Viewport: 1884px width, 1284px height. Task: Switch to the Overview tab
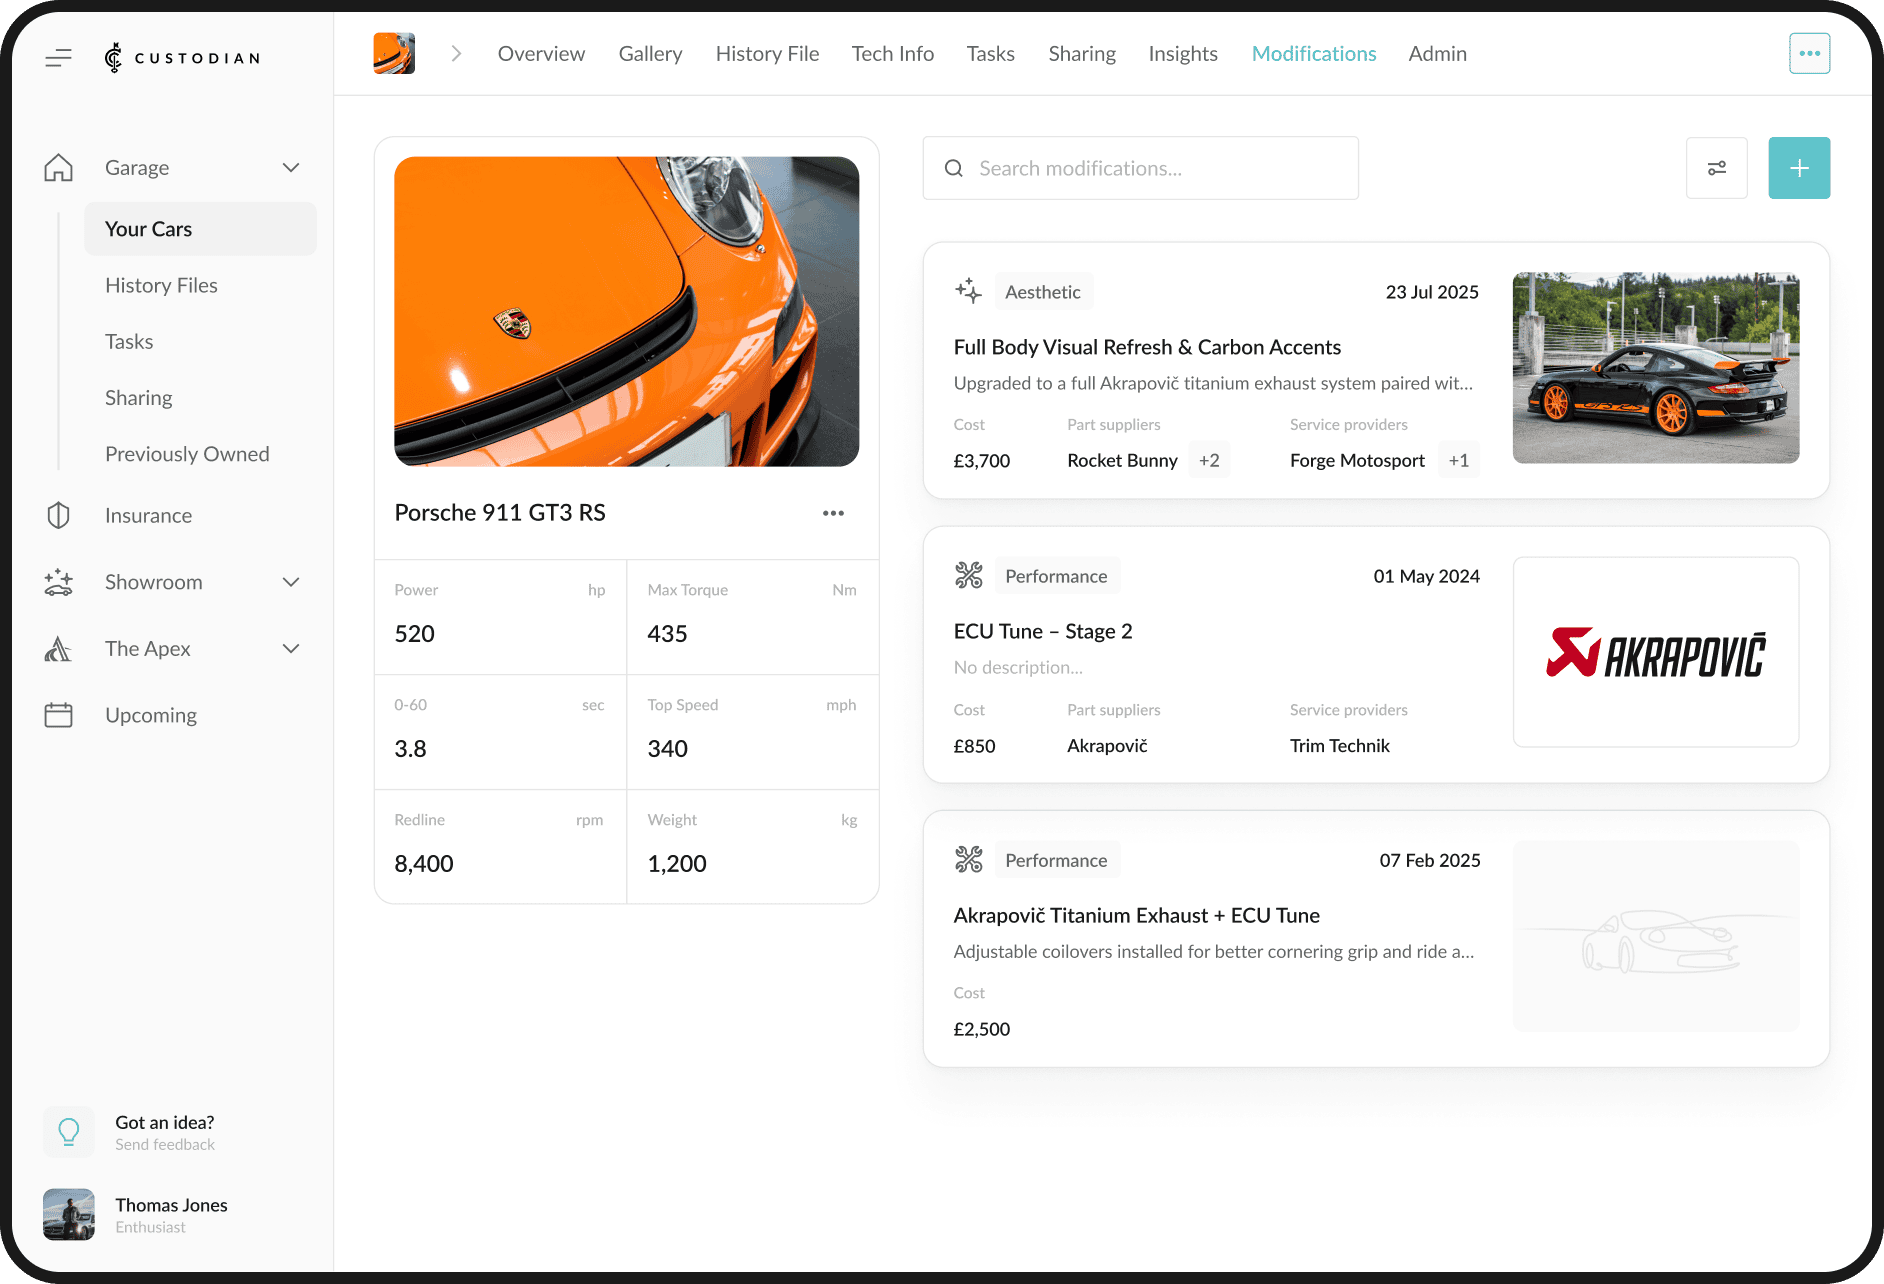click(x=541, y=54)
